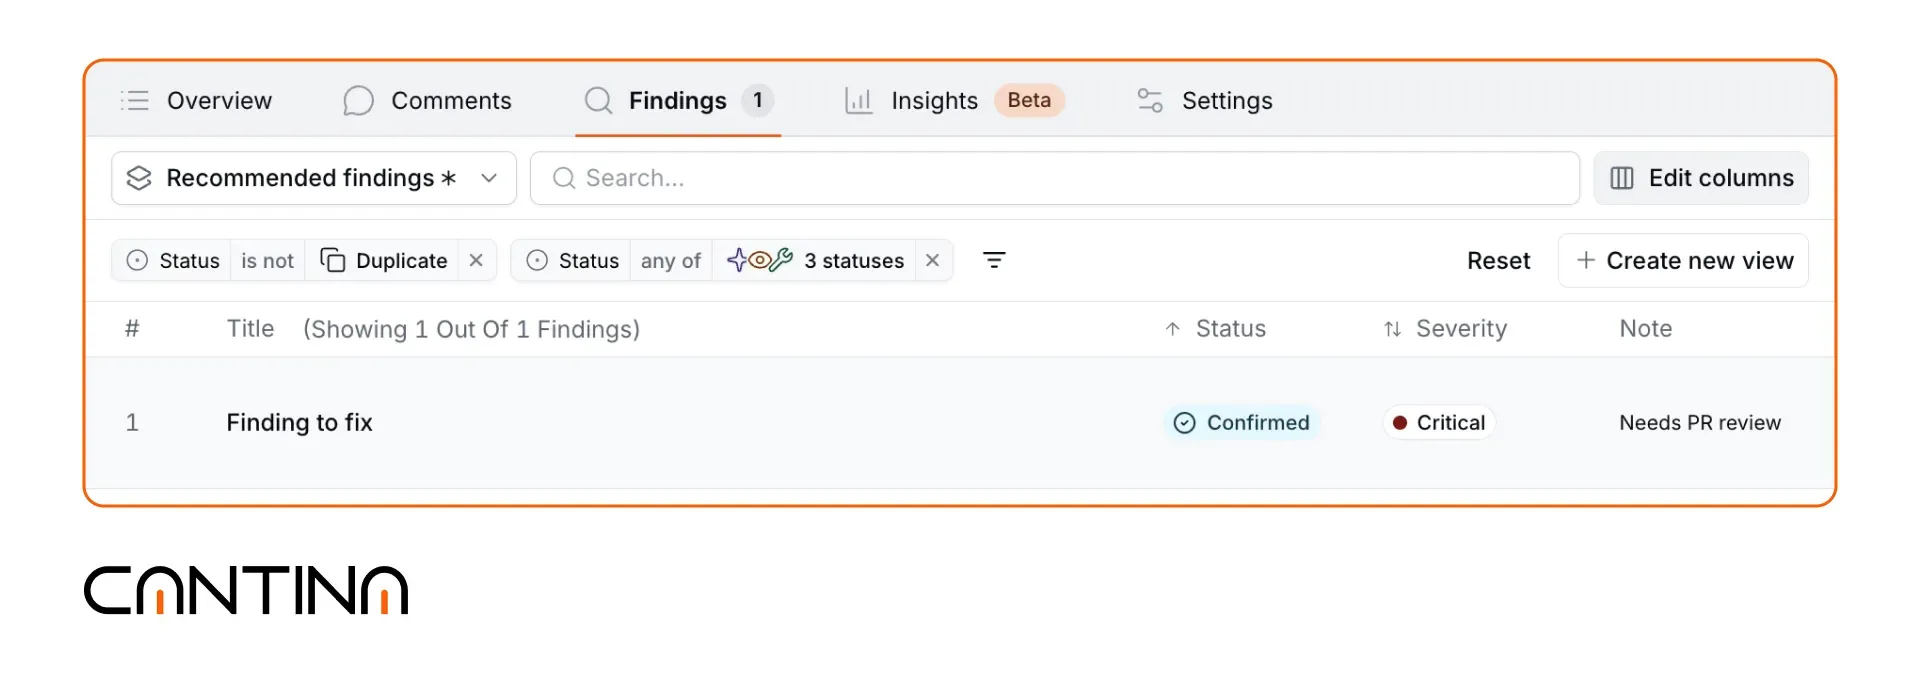The width and height of the screenshot is (1920, 675).
Task: Click the Reset button
Action: point(1498,260)
